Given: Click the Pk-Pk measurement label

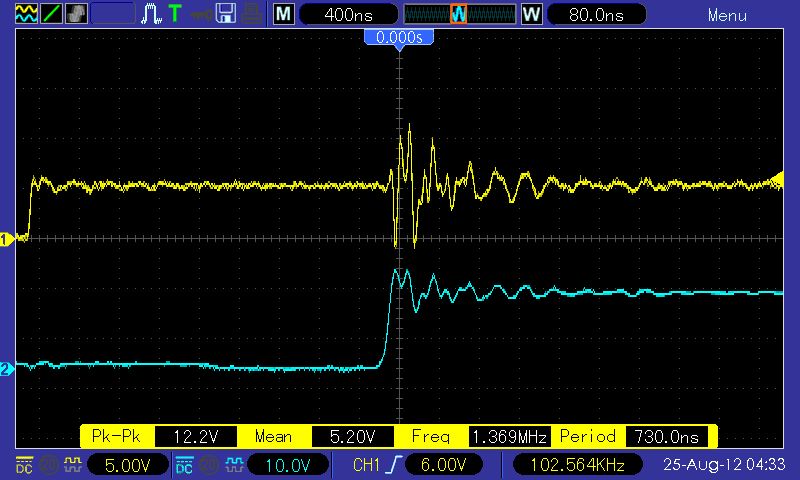Looking at the screenshot, I should coord(116,437).
